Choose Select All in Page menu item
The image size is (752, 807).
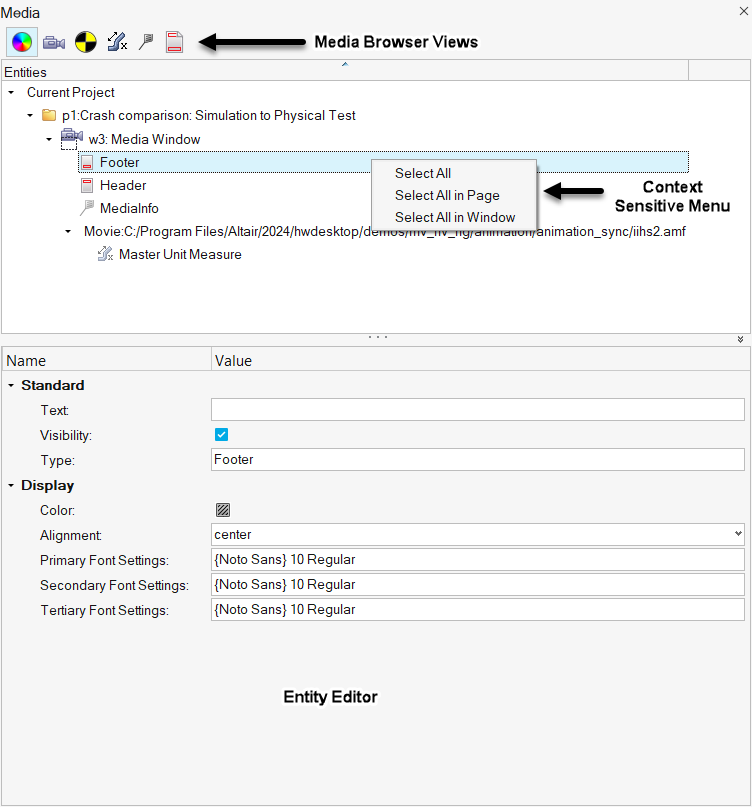(447, 195)
